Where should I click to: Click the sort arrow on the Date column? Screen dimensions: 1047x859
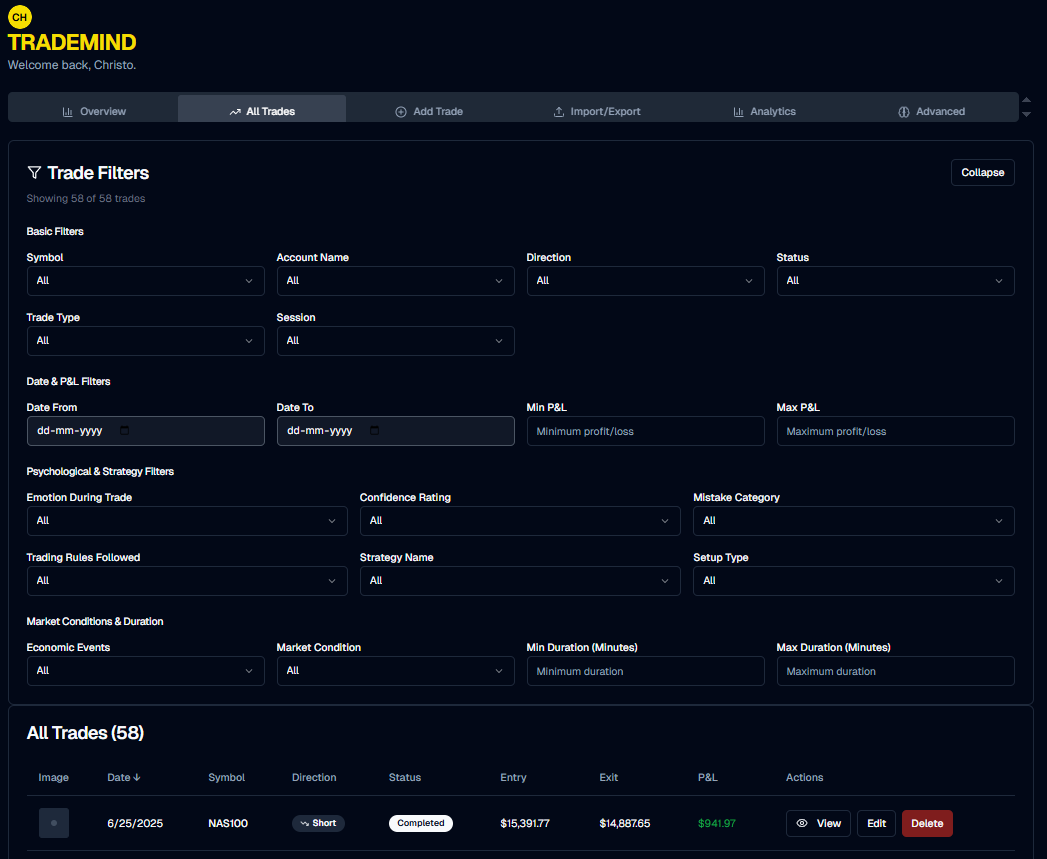pos(138,777)
